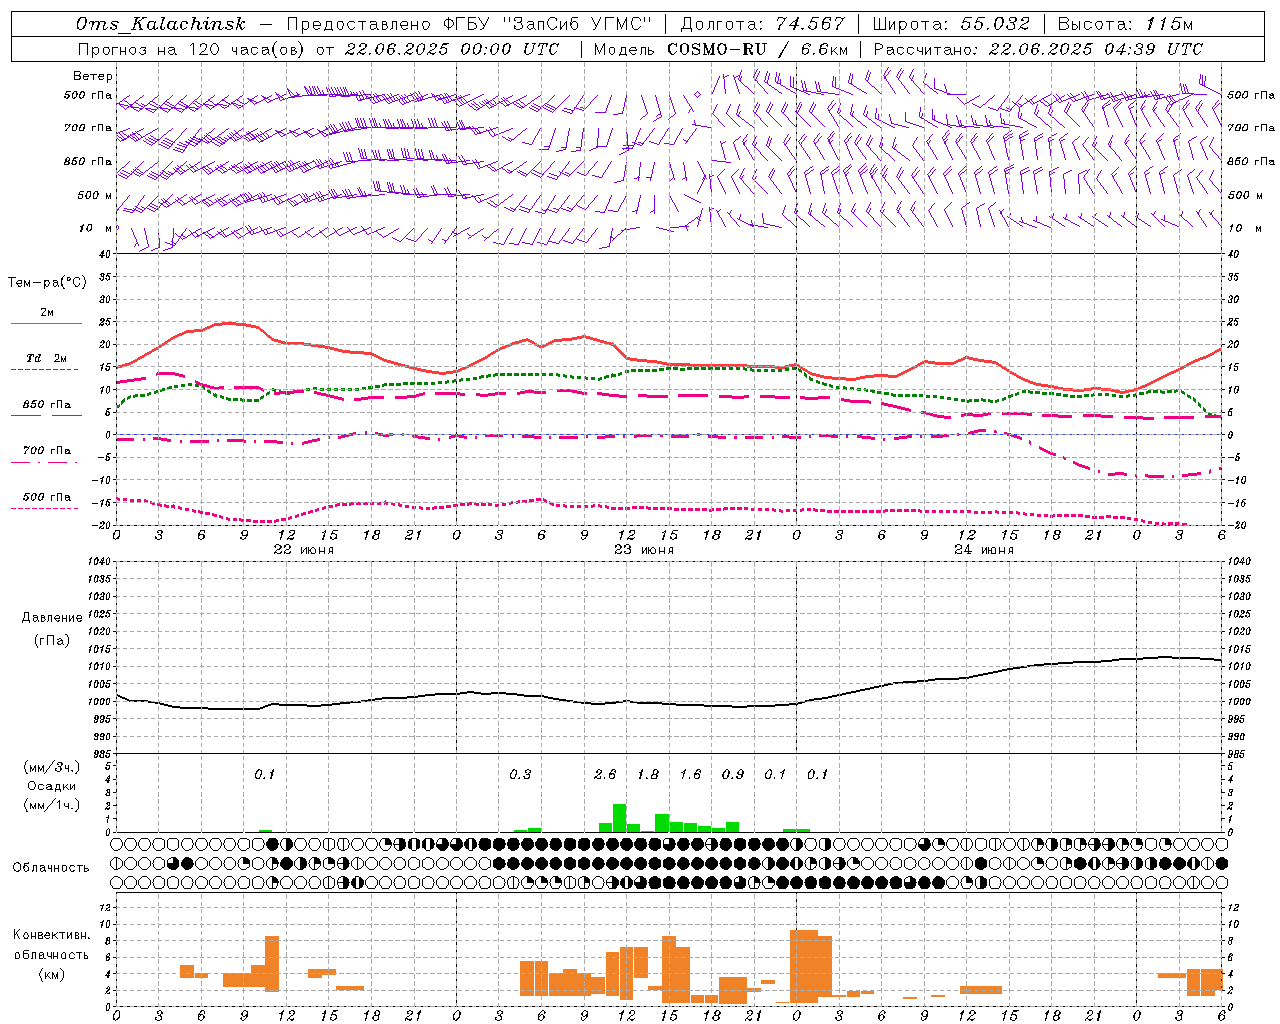
Task: Select the 'Модель COSMO-RU / 6.6км' text
Action: 721,49
